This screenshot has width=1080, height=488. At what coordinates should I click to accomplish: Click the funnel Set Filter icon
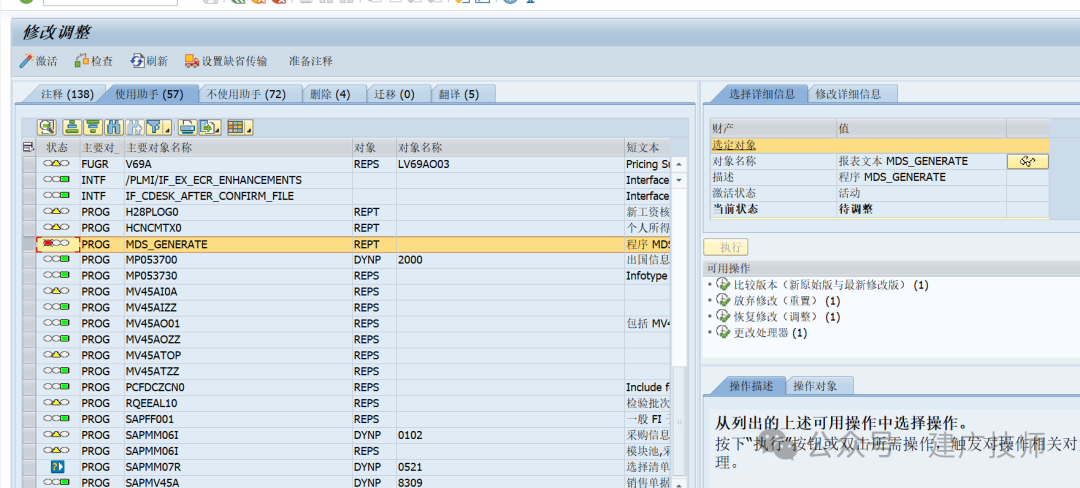point(154,127)
